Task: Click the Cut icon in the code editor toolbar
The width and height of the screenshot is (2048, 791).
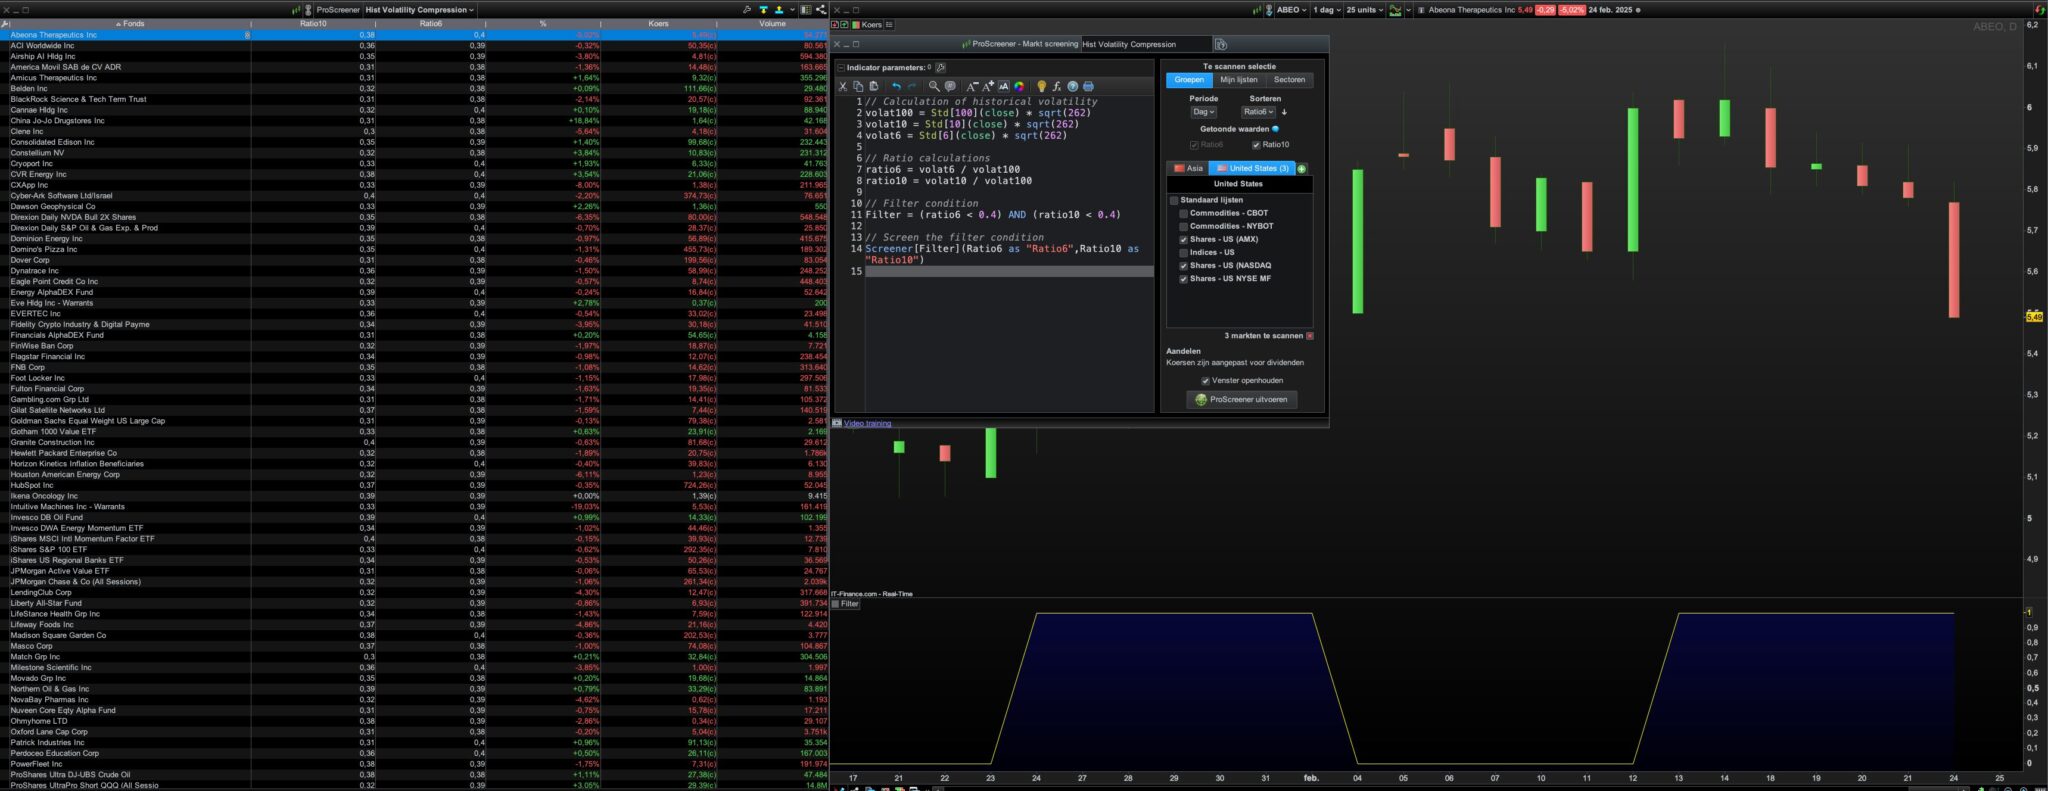Action: click(x=843, y=87)
